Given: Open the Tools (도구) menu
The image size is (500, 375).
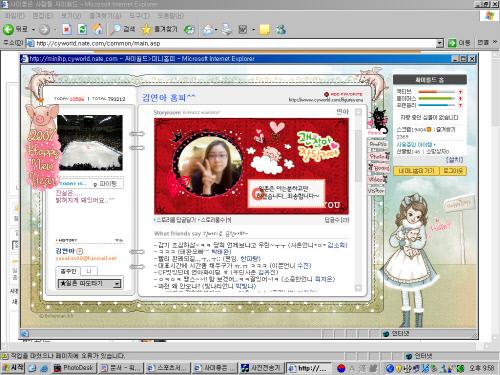Looking at the screenshot, I should (139, 16).
